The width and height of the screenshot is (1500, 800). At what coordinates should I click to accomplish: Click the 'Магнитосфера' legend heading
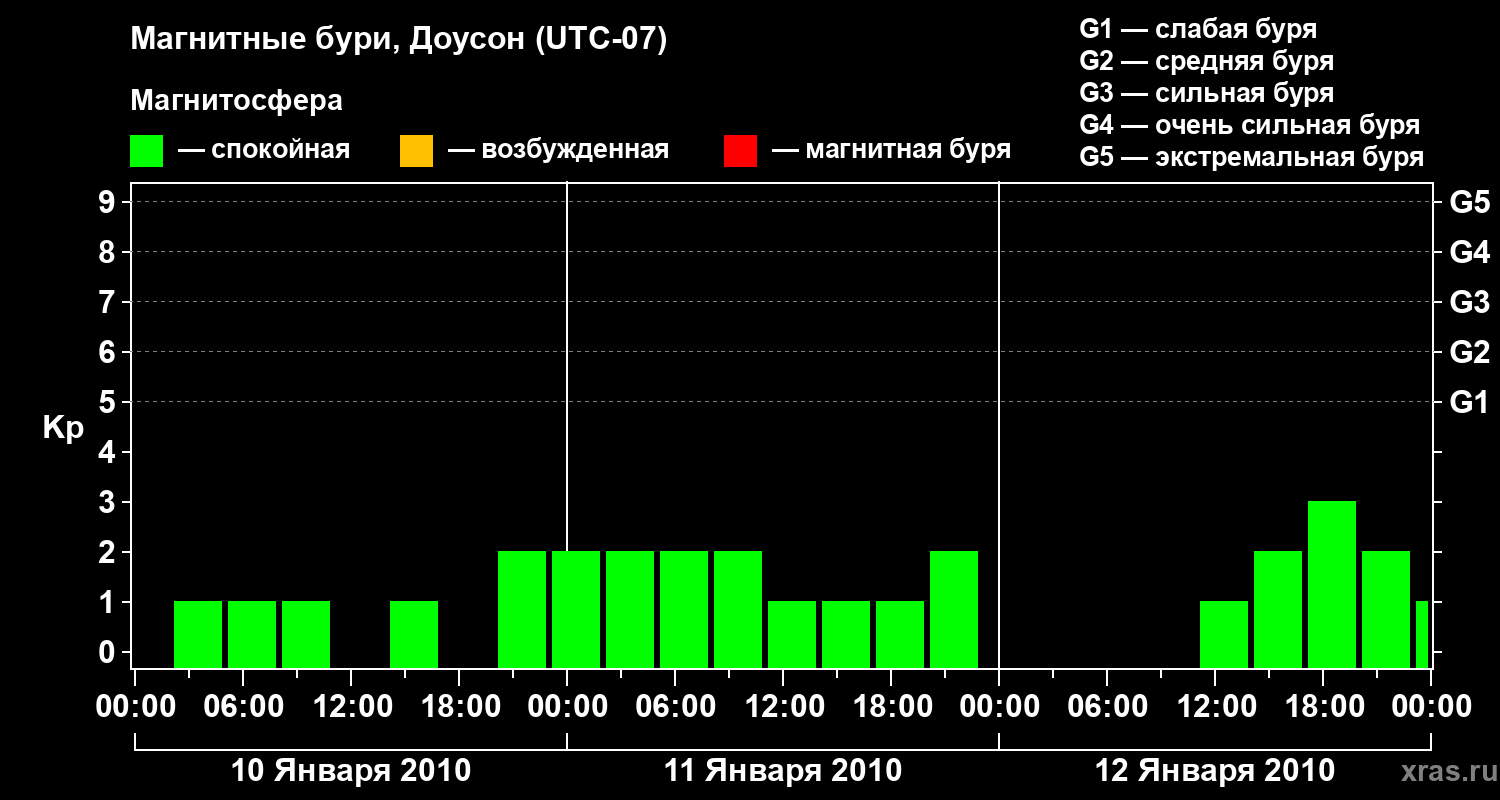(237, 101)
